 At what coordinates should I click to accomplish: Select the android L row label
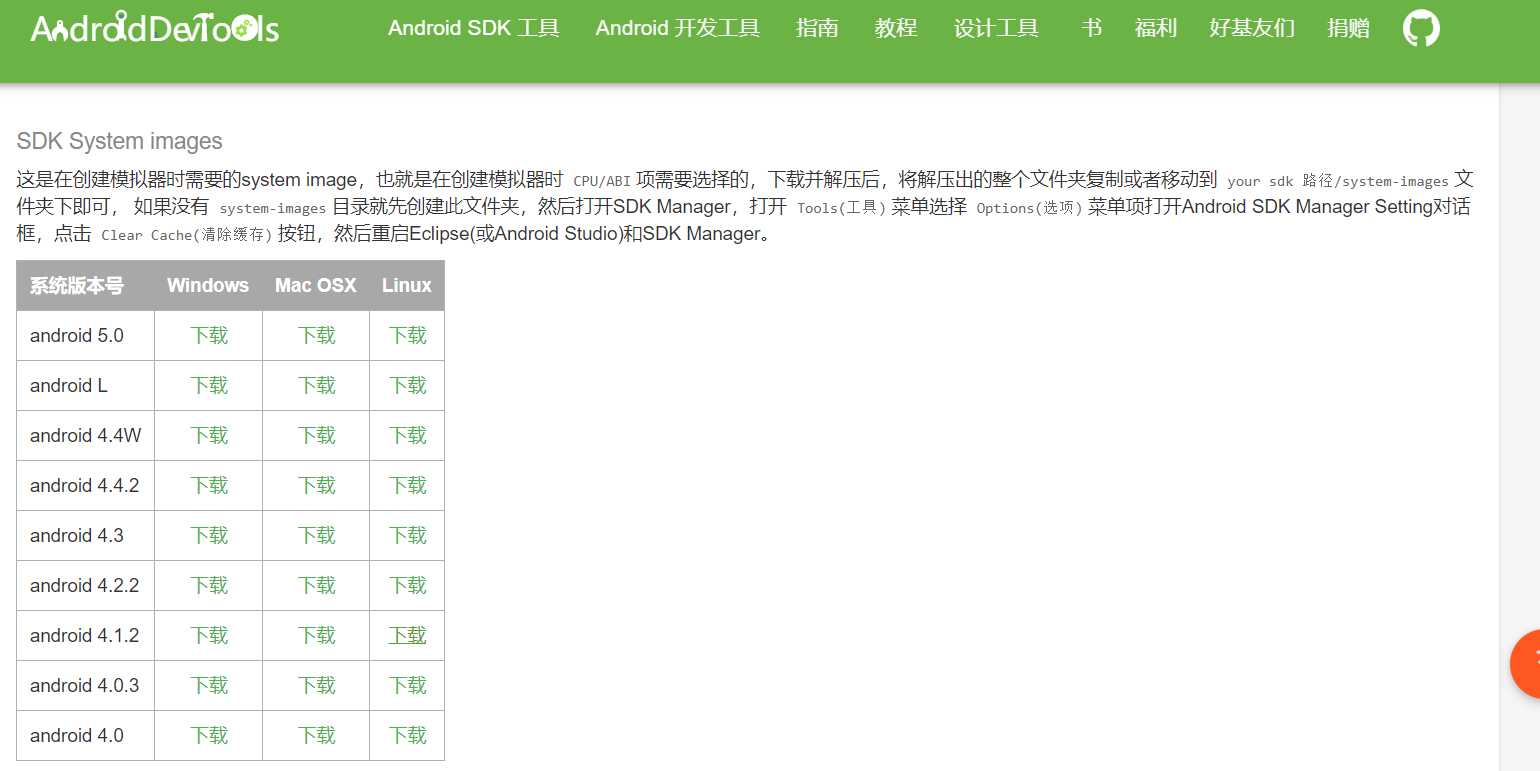pyautogui.click(x=69, y=385)
